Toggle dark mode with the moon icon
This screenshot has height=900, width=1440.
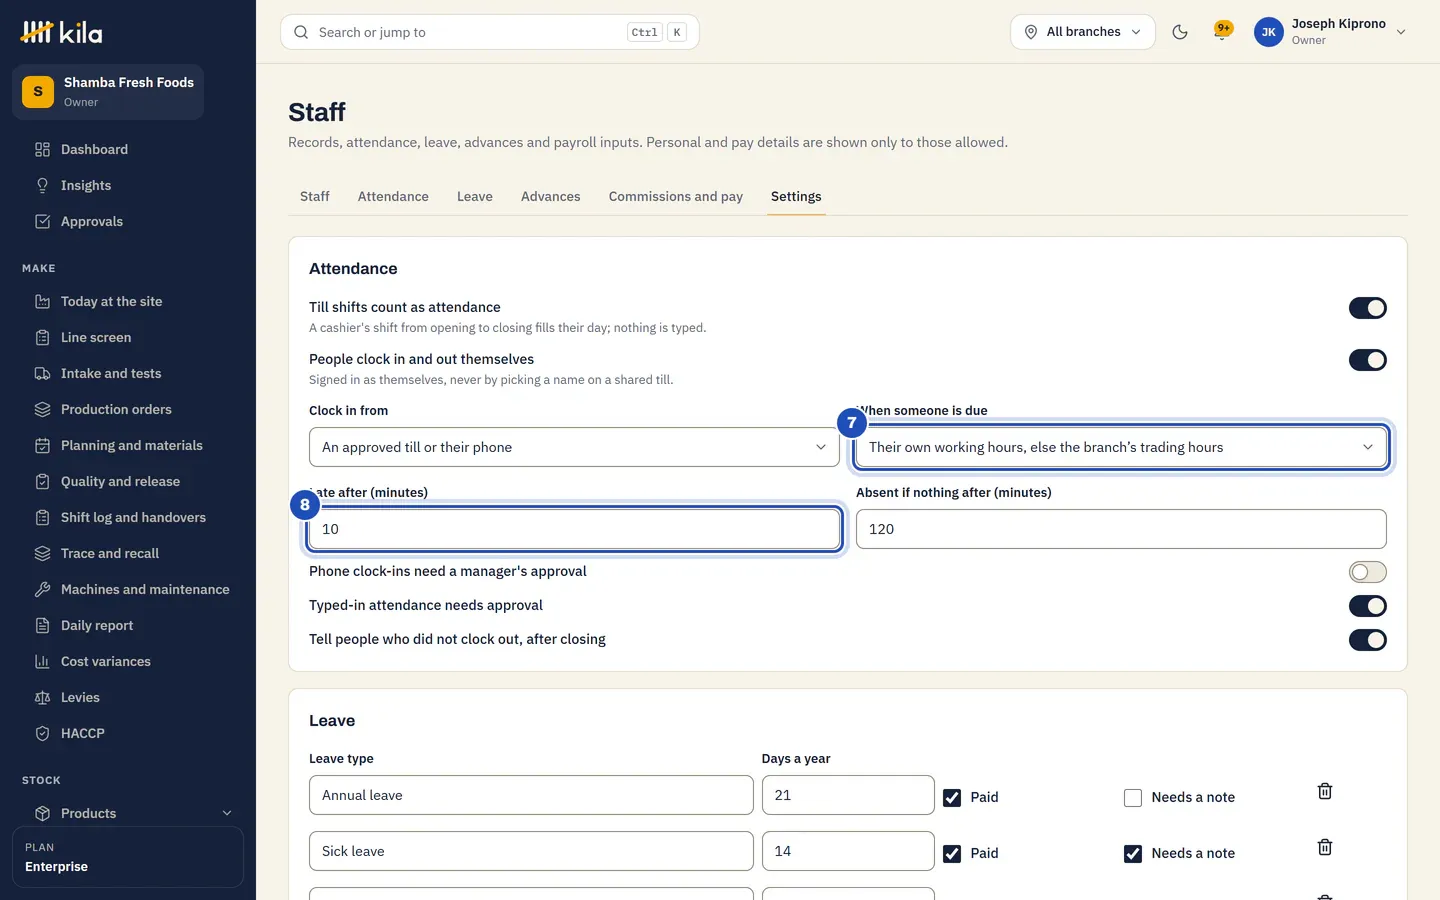click(1180, 32)
